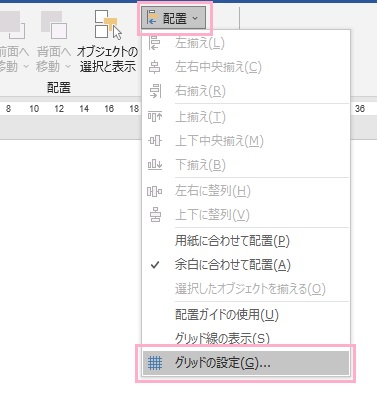Screen dimensions: 377x399
Task: Choose the 左揃え(L) menu entry text
Action: pos(200,43)
